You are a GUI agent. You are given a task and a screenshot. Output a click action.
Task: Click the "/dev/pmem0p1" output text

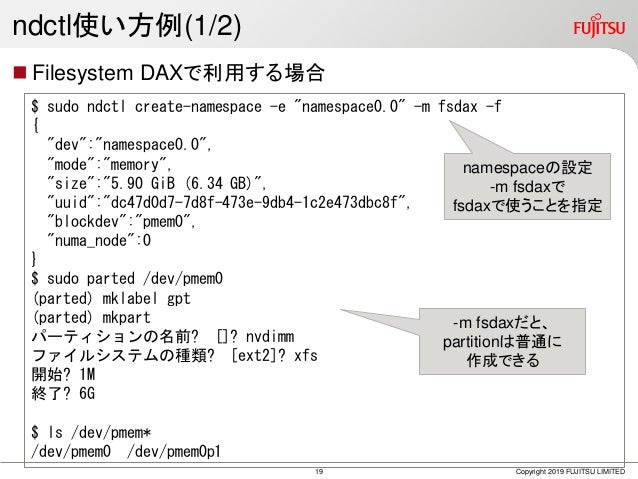coord(174,451)
